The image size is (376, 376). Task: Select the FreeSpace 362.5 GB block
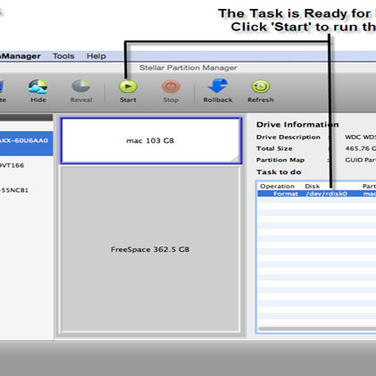150,249
